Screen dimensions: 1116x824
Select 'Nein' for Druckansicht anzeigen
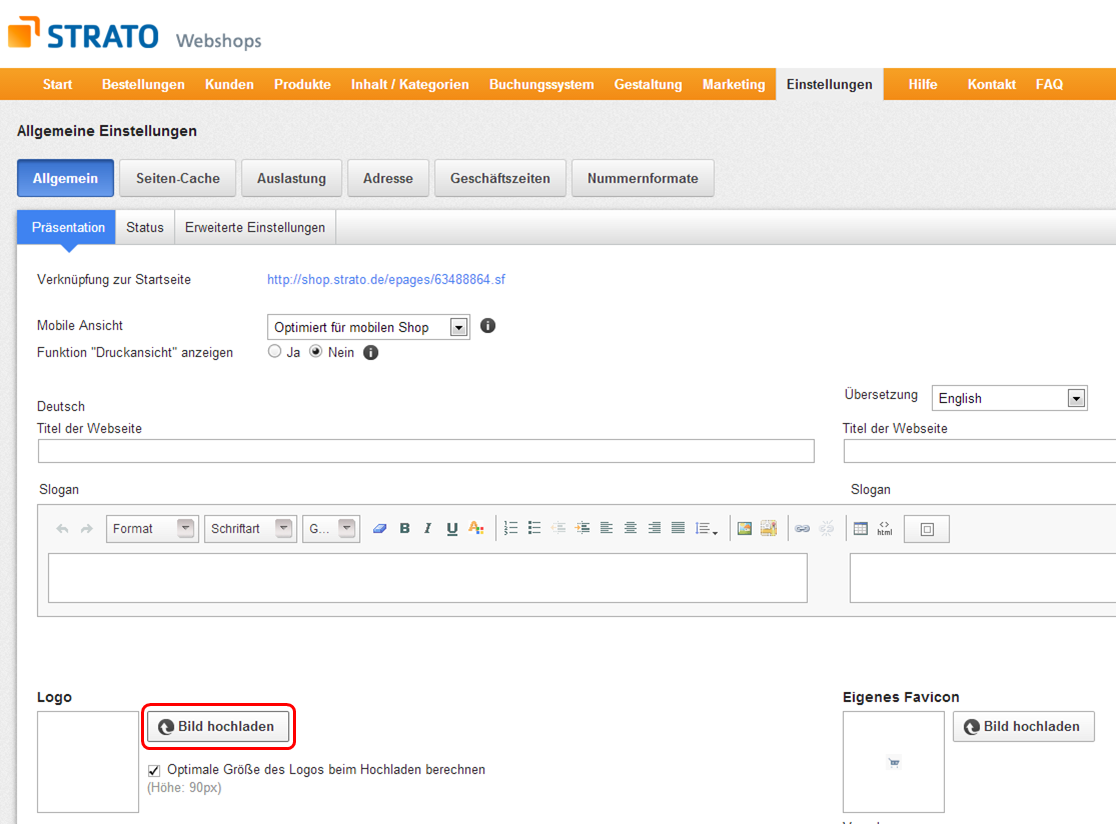316,352
